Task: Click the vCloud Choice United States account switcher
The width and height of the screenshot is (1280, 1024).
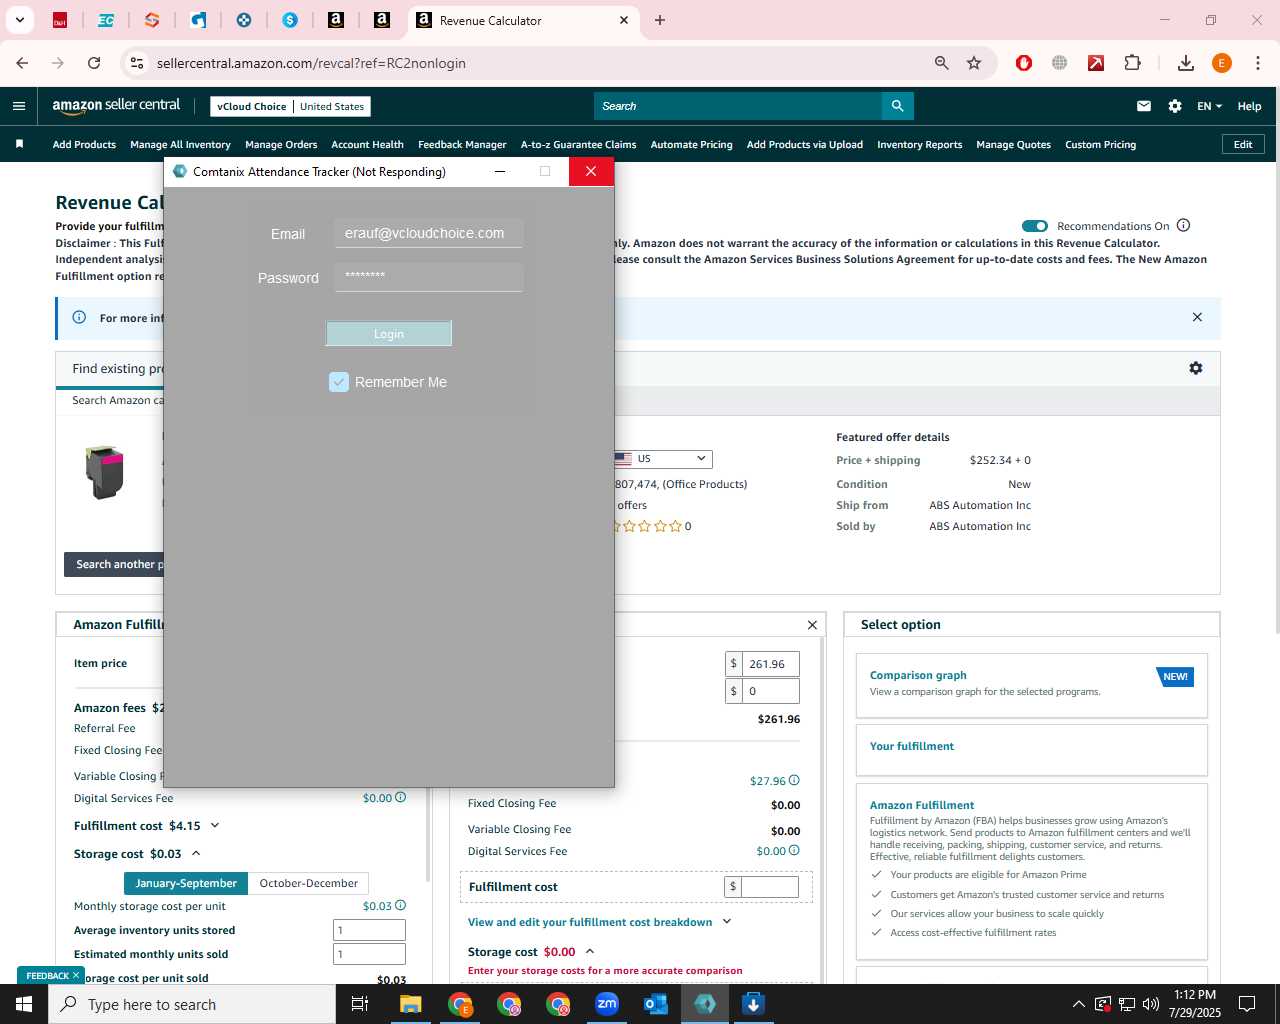Action: coord(290,106)
